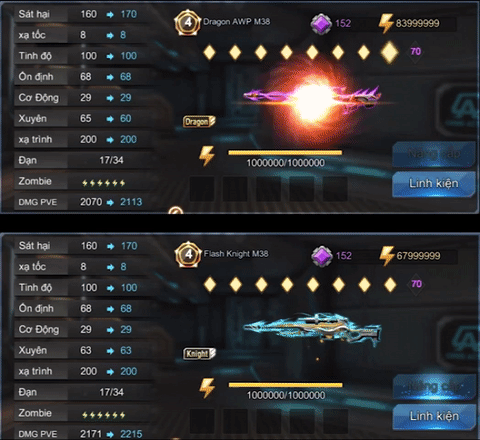Click the level 4 badge beside Flash Knight M38

coord(188,255)
